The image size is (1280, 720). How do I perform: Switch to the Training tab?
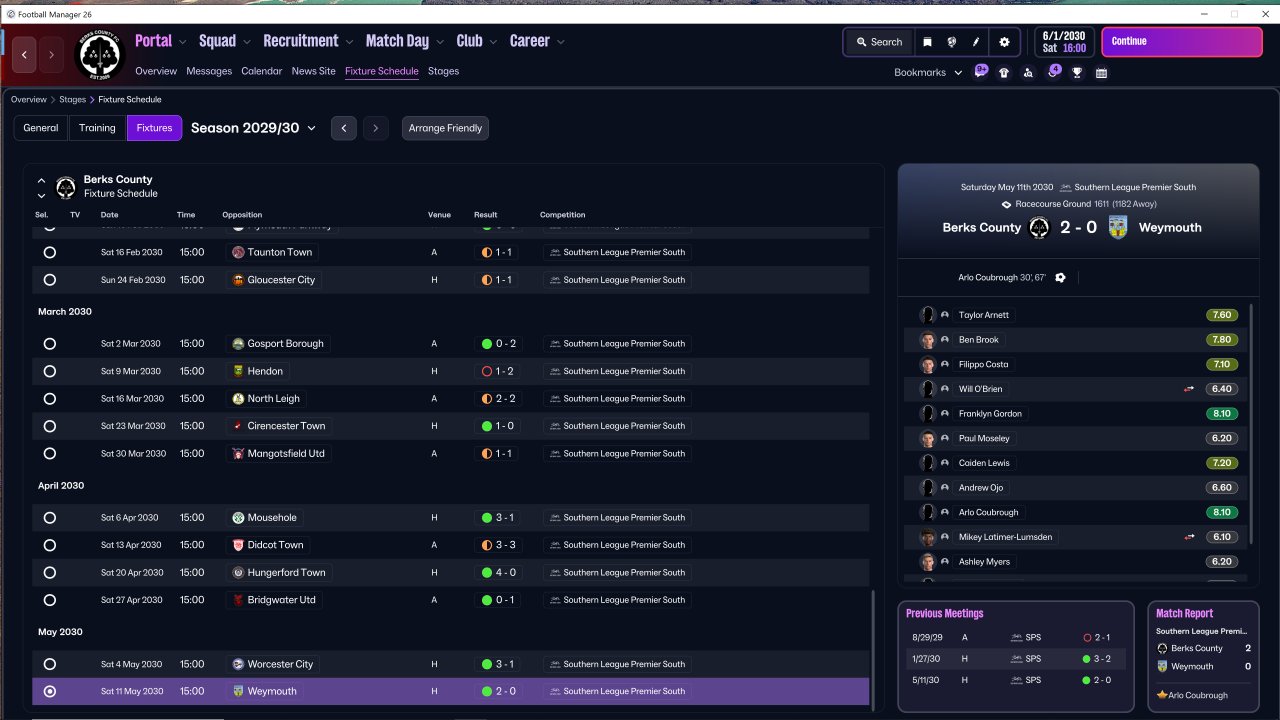tap(98, 128)
